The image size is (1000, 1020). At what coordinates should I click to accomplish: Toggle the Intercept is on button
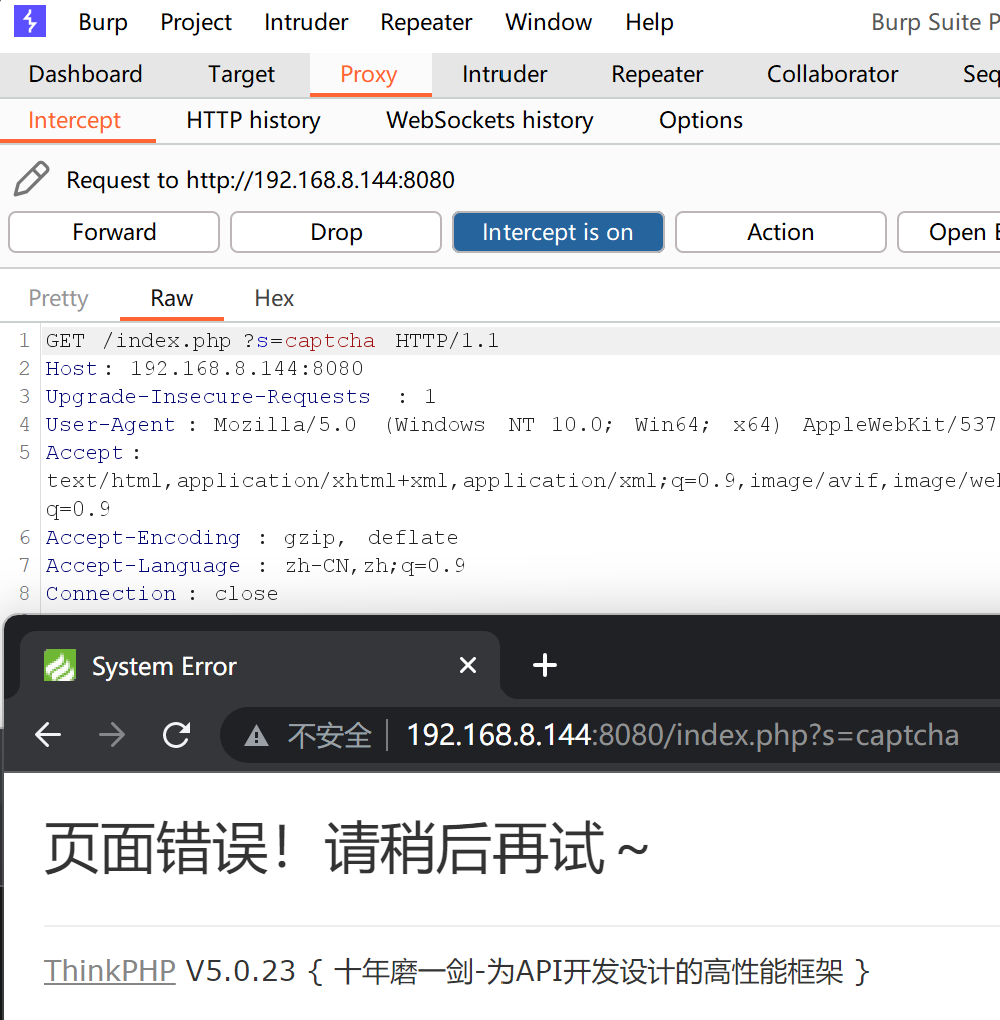tap(558, 232)
